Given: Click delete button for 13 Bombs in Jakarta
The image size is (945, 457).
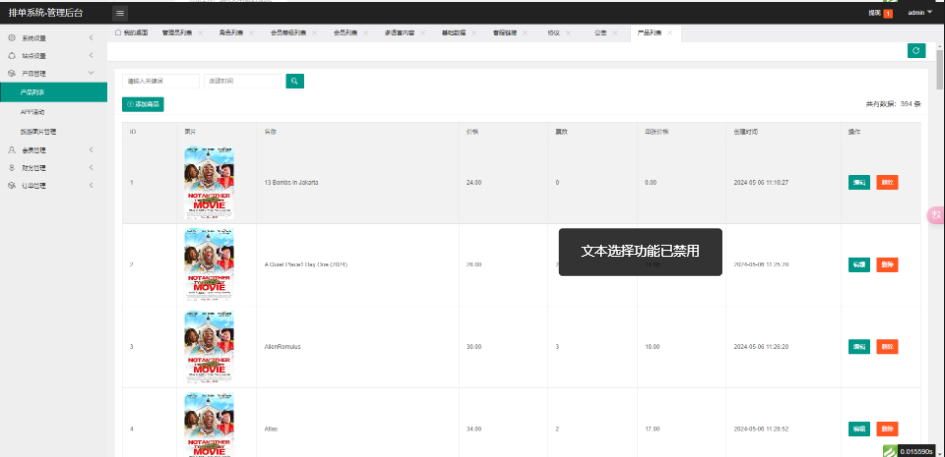Looking at the screenshot, I should point(887,182).
